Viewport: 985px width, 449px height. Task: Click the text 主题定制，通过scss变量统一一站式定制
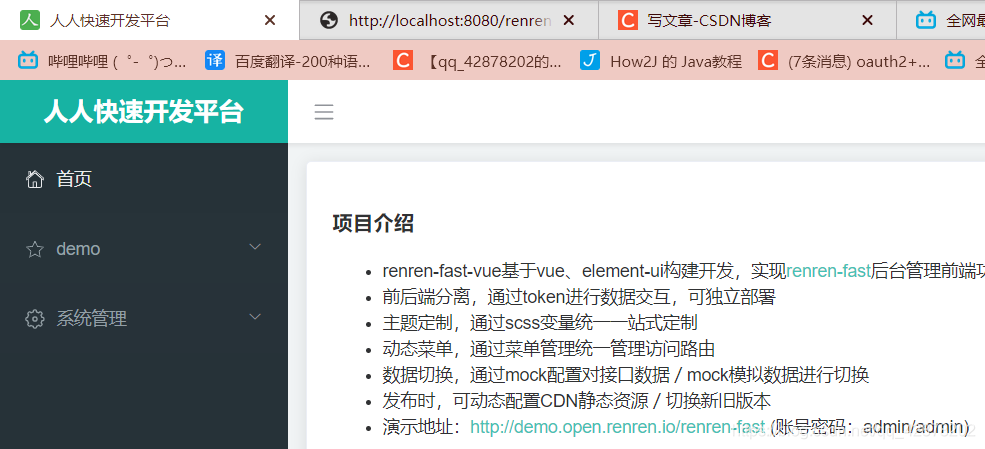click(540, 323)
